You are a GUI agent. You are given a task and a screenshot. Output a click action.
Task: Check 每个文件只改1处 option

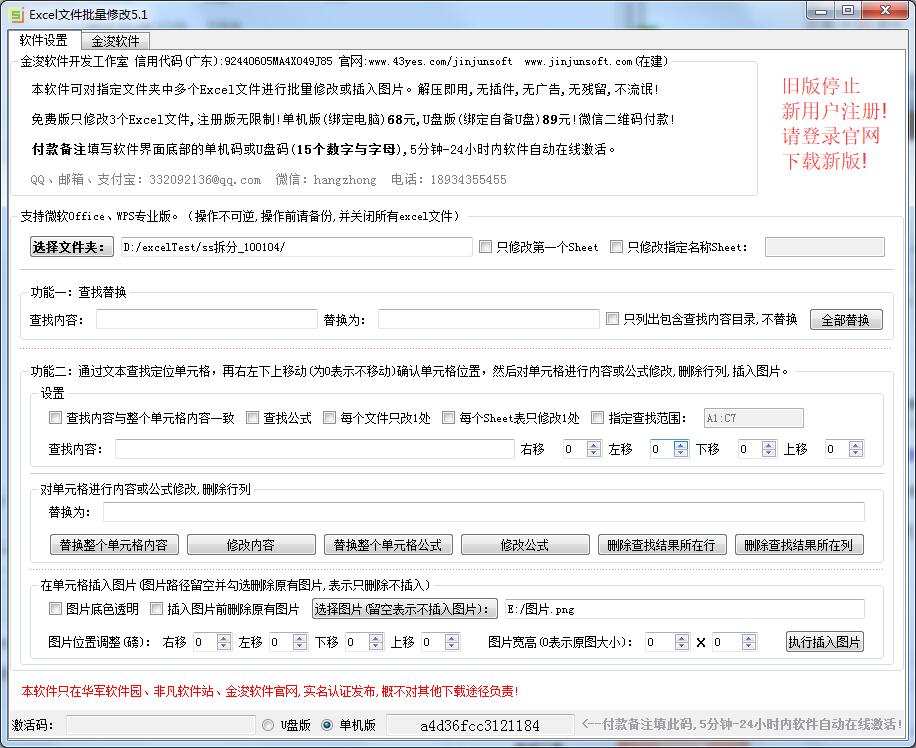tap(329, 418)
